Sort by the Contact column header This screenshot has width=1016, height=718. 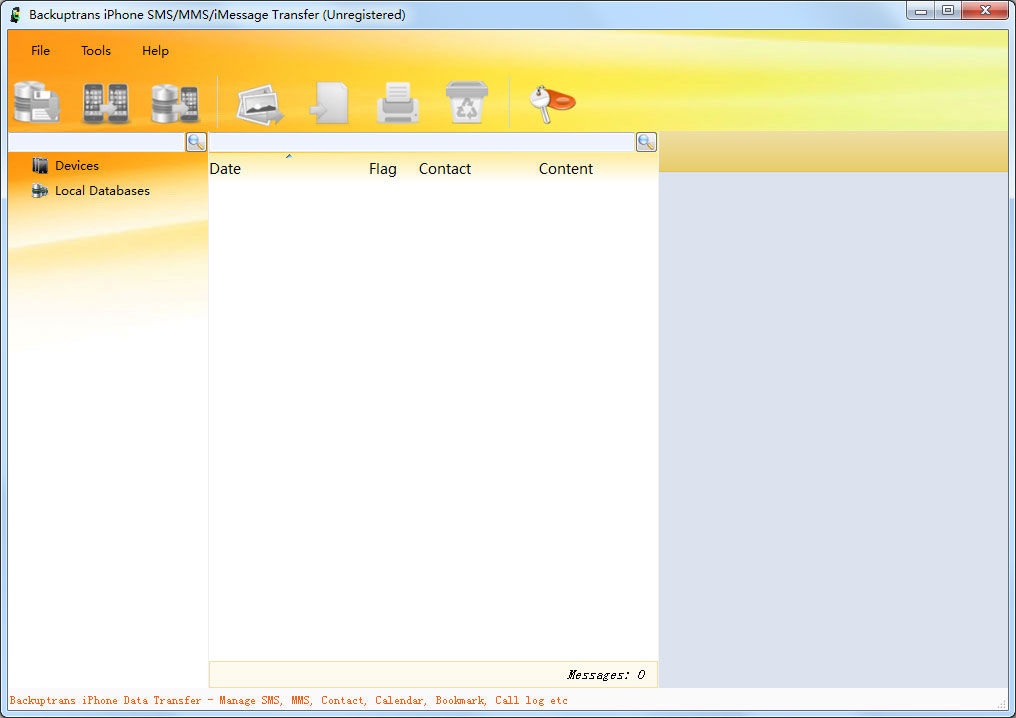coord(445,169)
